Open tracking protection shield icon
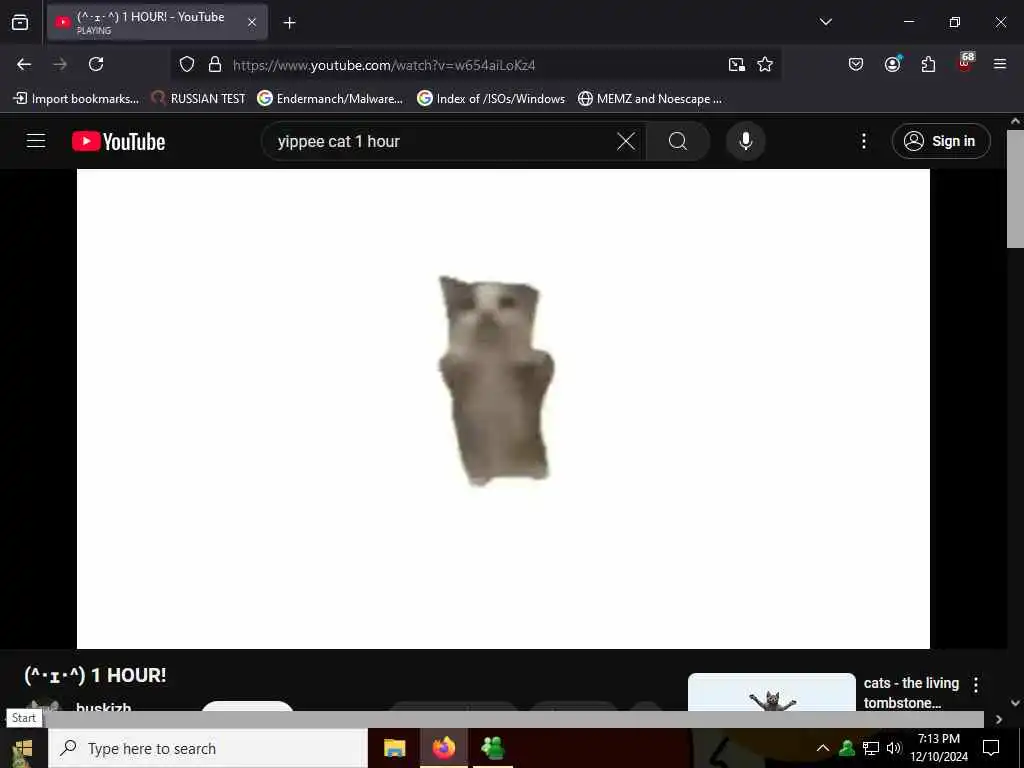Image resolution: width=1024 pixels, height=768 pixels. click(187, 64)
